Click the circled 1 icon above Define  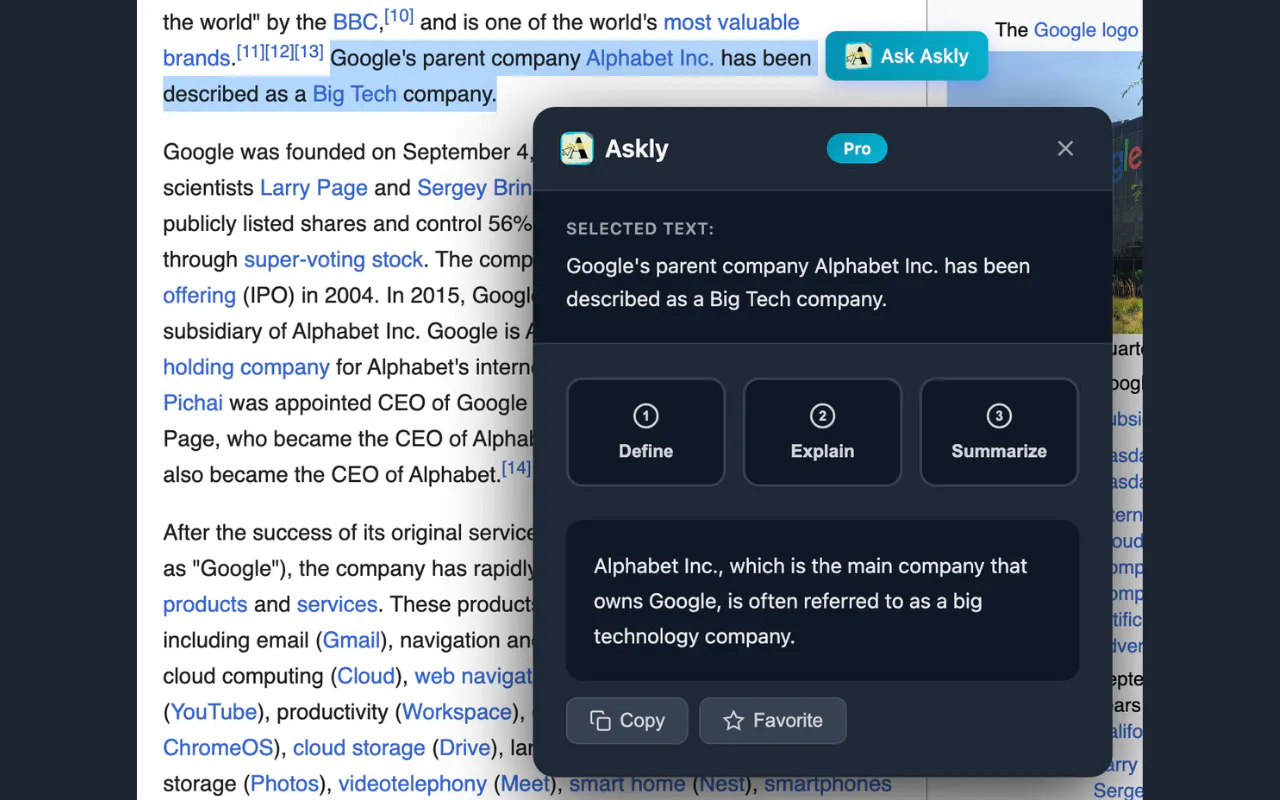(x=646, y=416)
